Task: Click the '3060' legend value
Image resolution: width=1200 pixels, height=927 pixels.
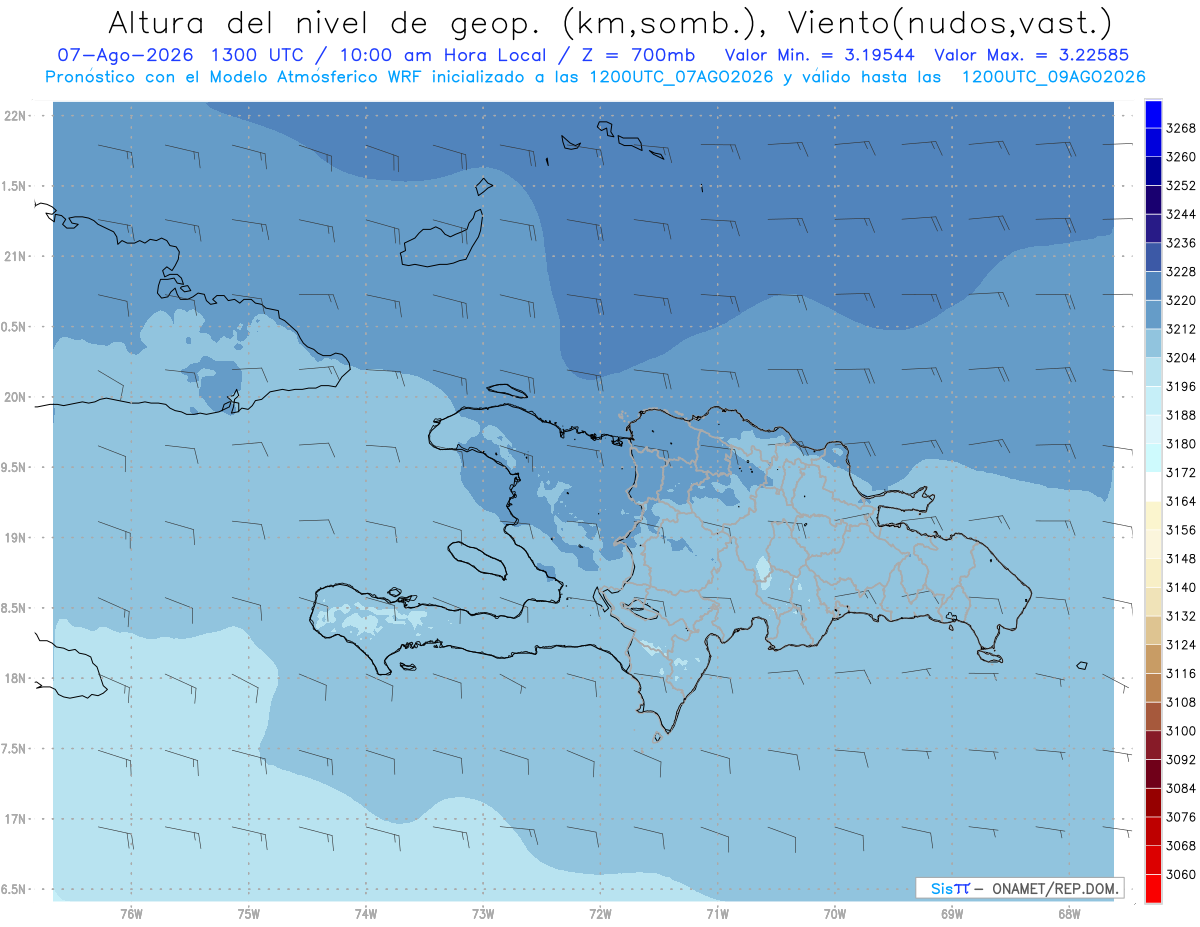Action: click(1181, 874)
